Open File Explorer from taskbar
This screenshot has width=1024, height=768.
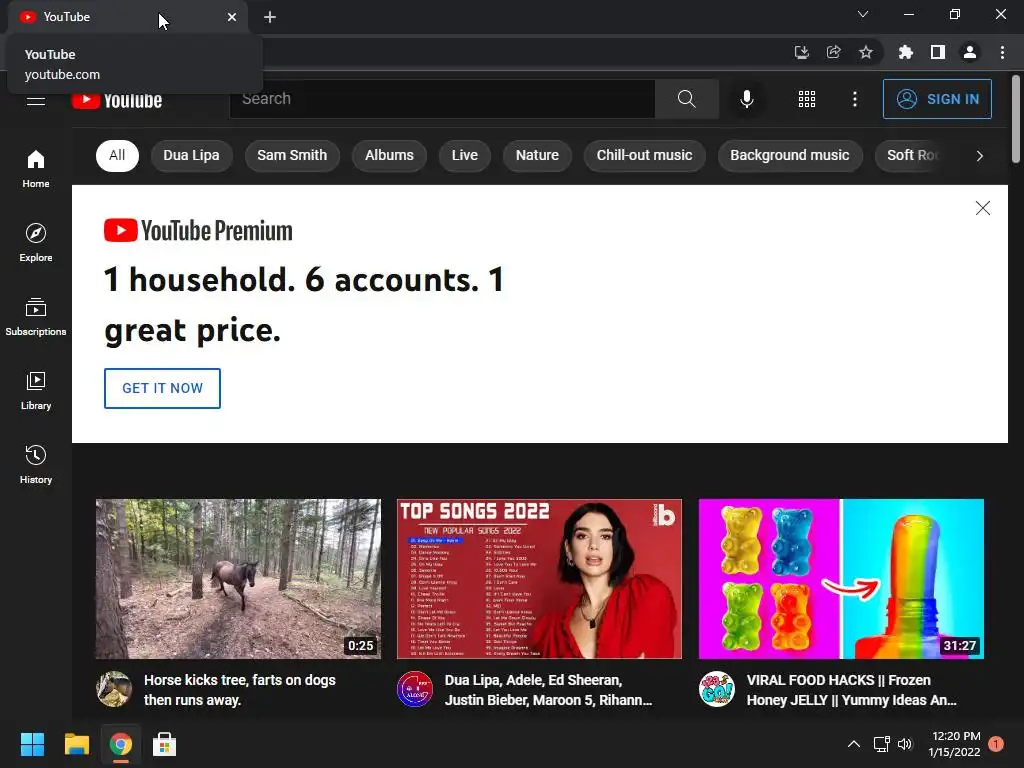pos(76,744)
